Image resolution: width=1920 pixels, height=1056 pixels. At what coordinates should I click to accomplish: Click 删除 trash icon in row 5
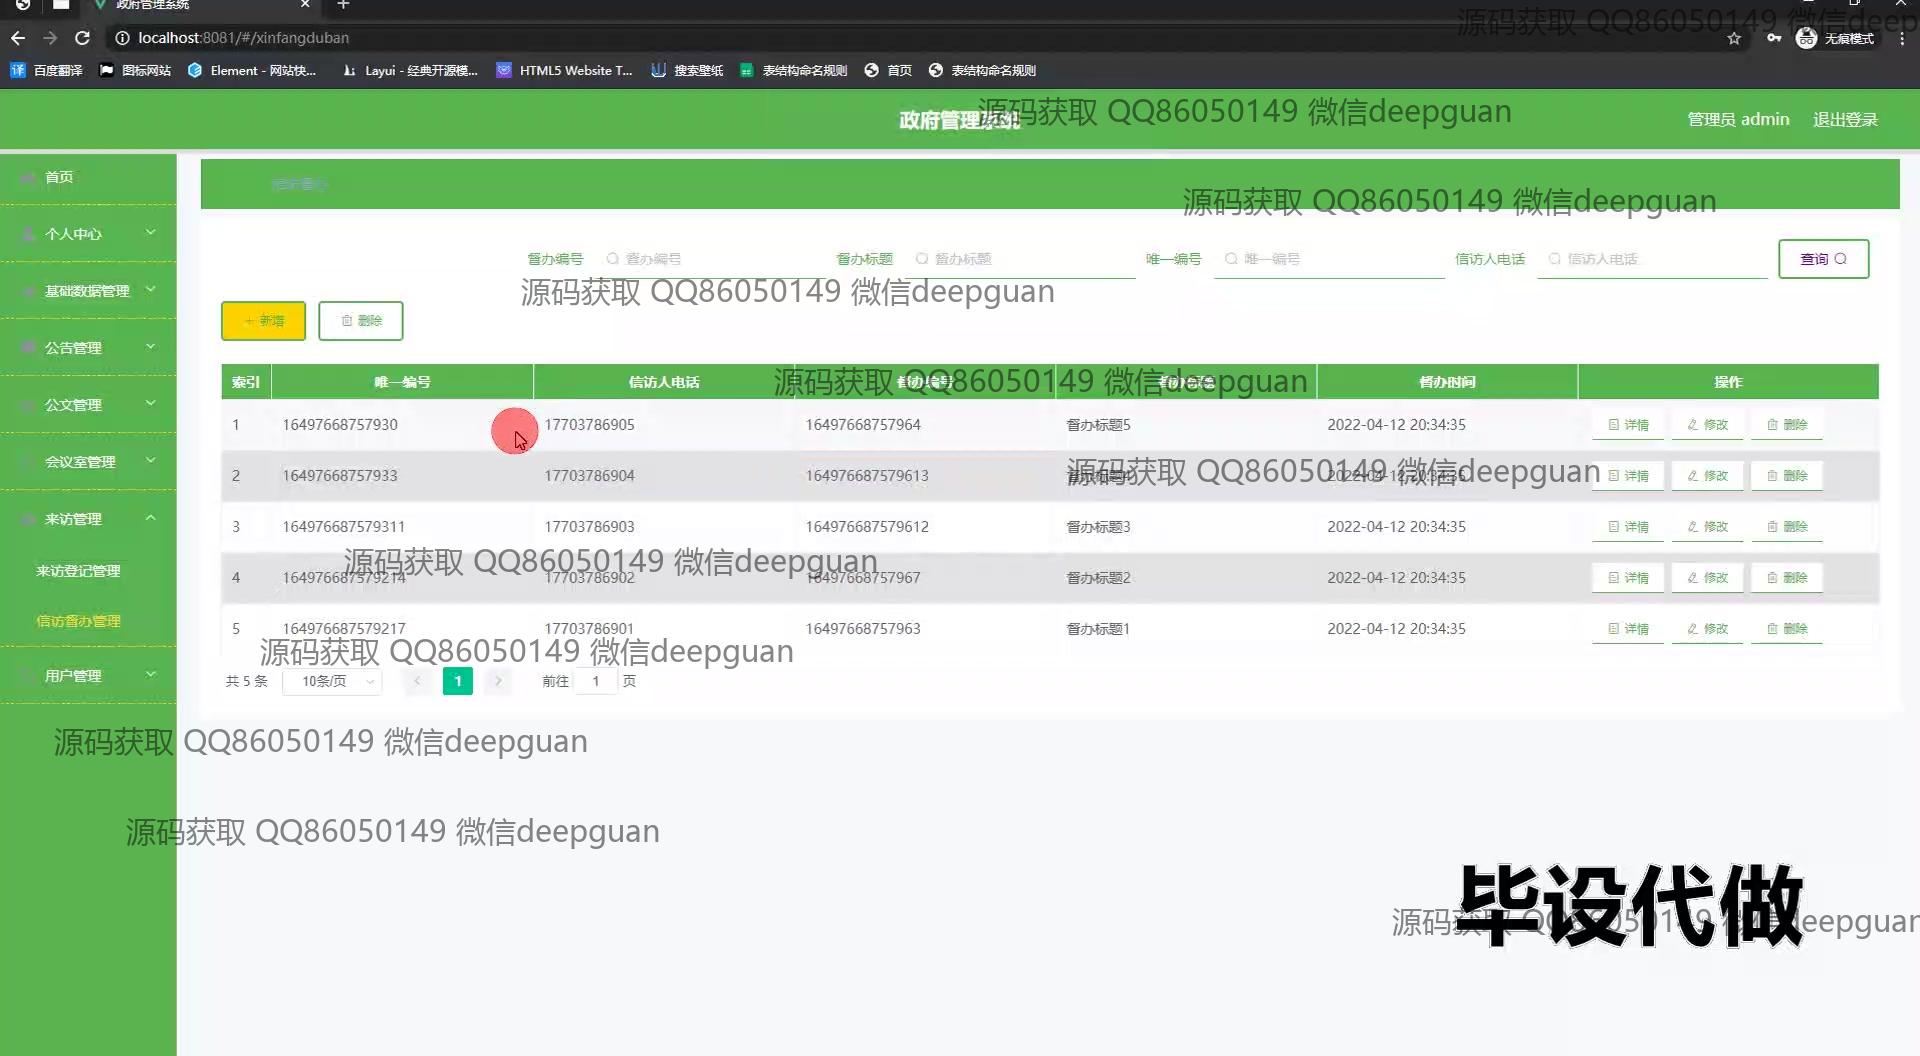[x=1772, y=629]
